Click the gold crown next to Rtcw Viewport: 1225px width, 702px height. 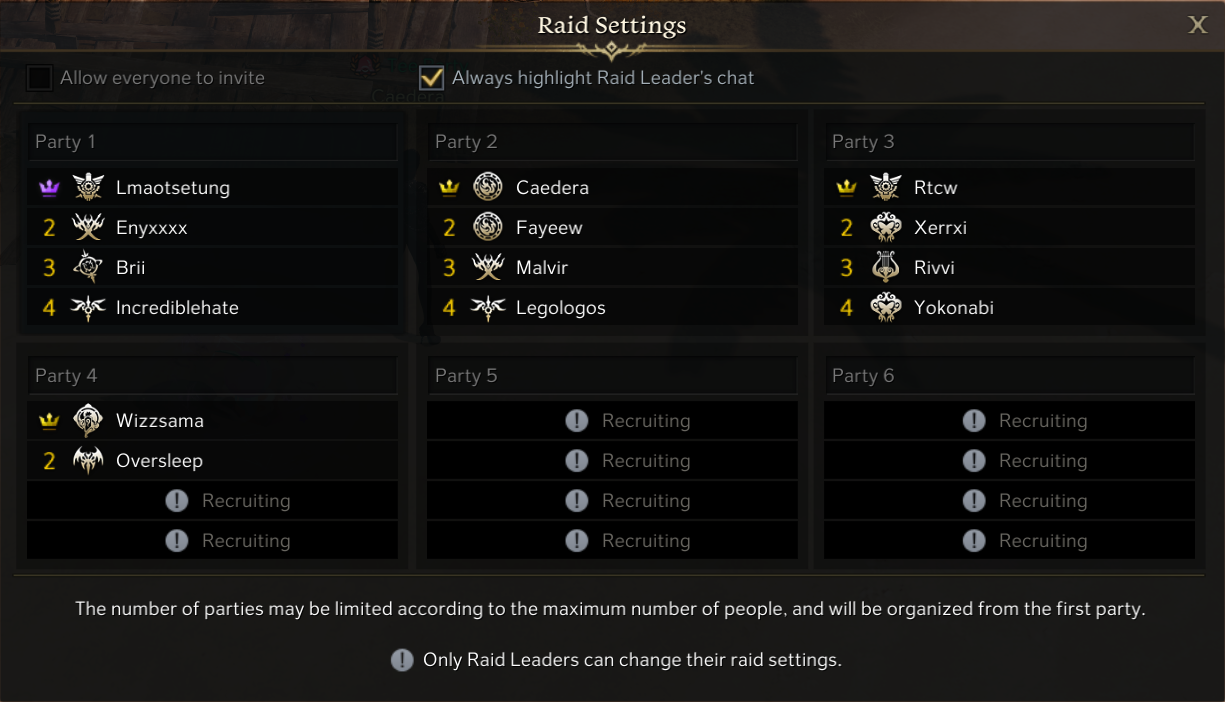[x=846, y=188]
